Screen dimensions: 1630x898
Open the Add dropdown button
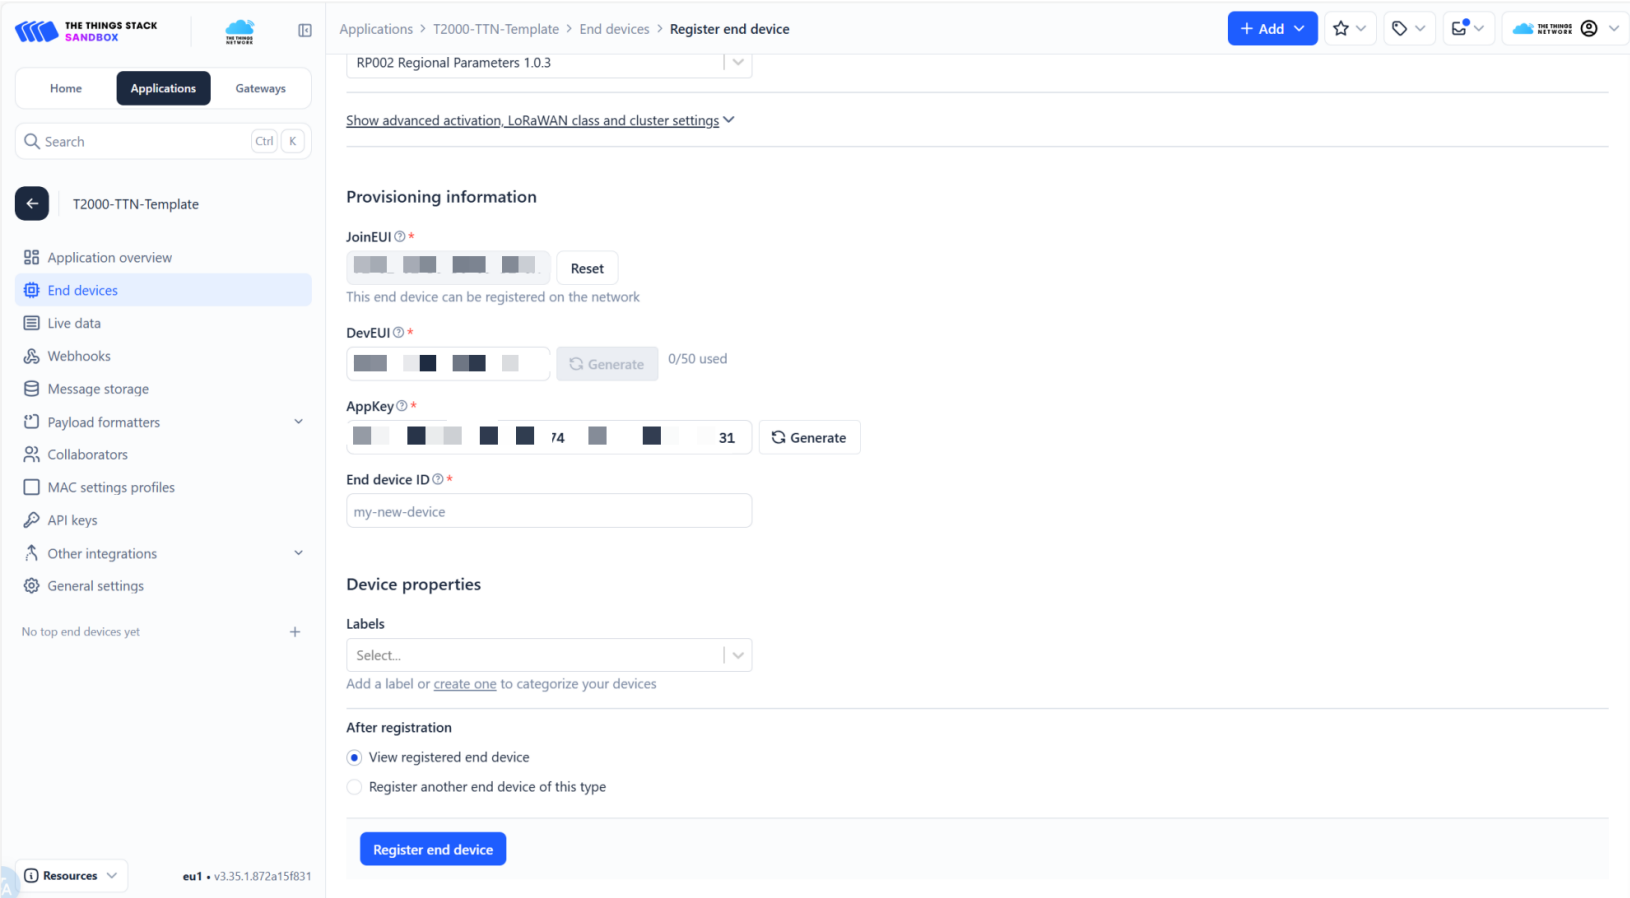tap(1272, 29)
